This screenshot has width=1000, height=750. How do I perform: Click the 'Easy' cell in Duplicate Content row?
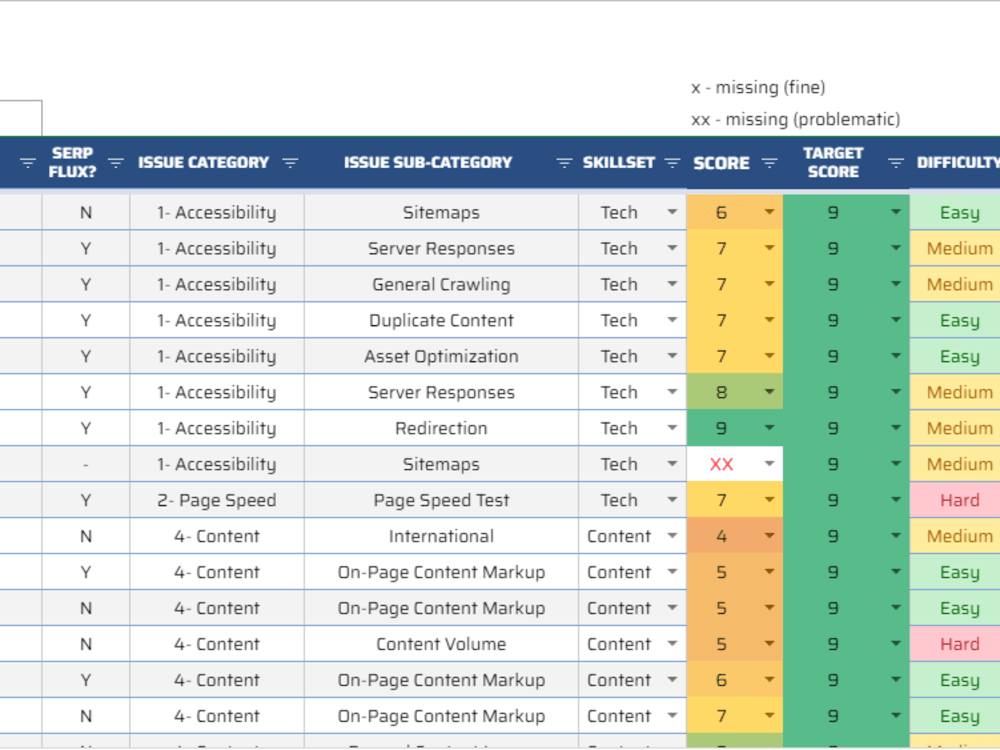coord(955,320)
